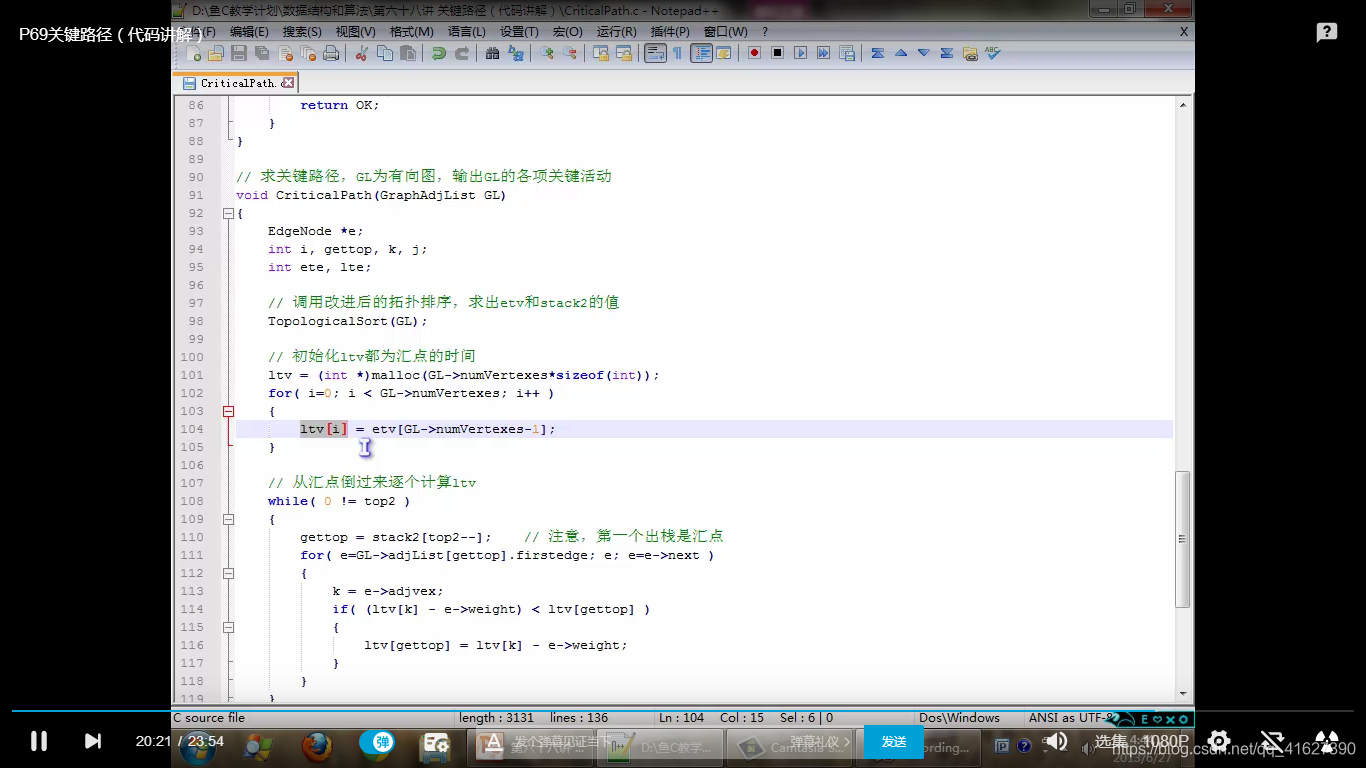Screen dimensions: 1366x768
Task: Open the 弹幕礼仪 link
Action: coord(821,741)
